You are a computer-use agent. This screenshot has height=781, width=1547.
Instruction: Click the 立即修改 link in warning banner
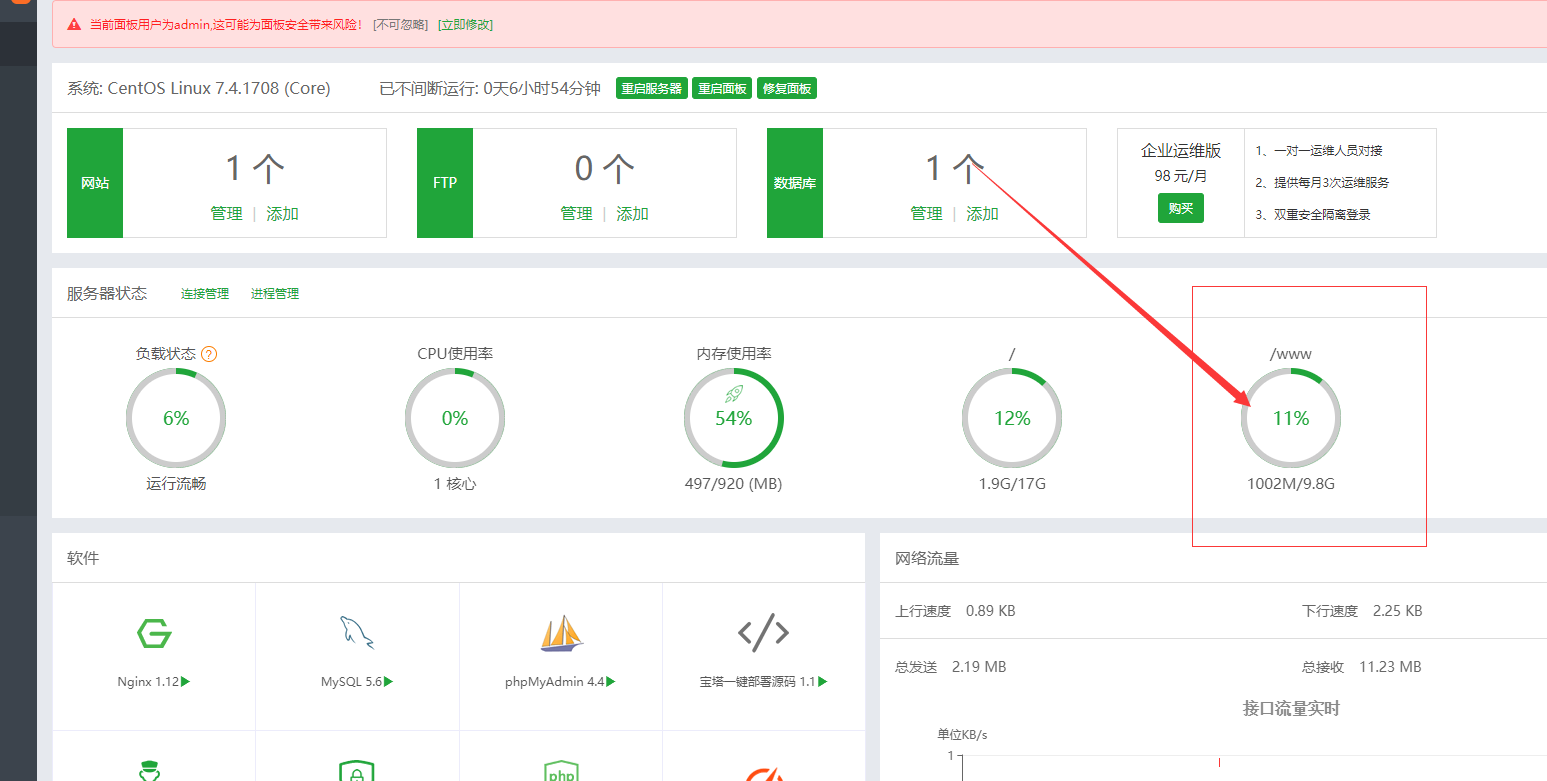tap(465, 24)
